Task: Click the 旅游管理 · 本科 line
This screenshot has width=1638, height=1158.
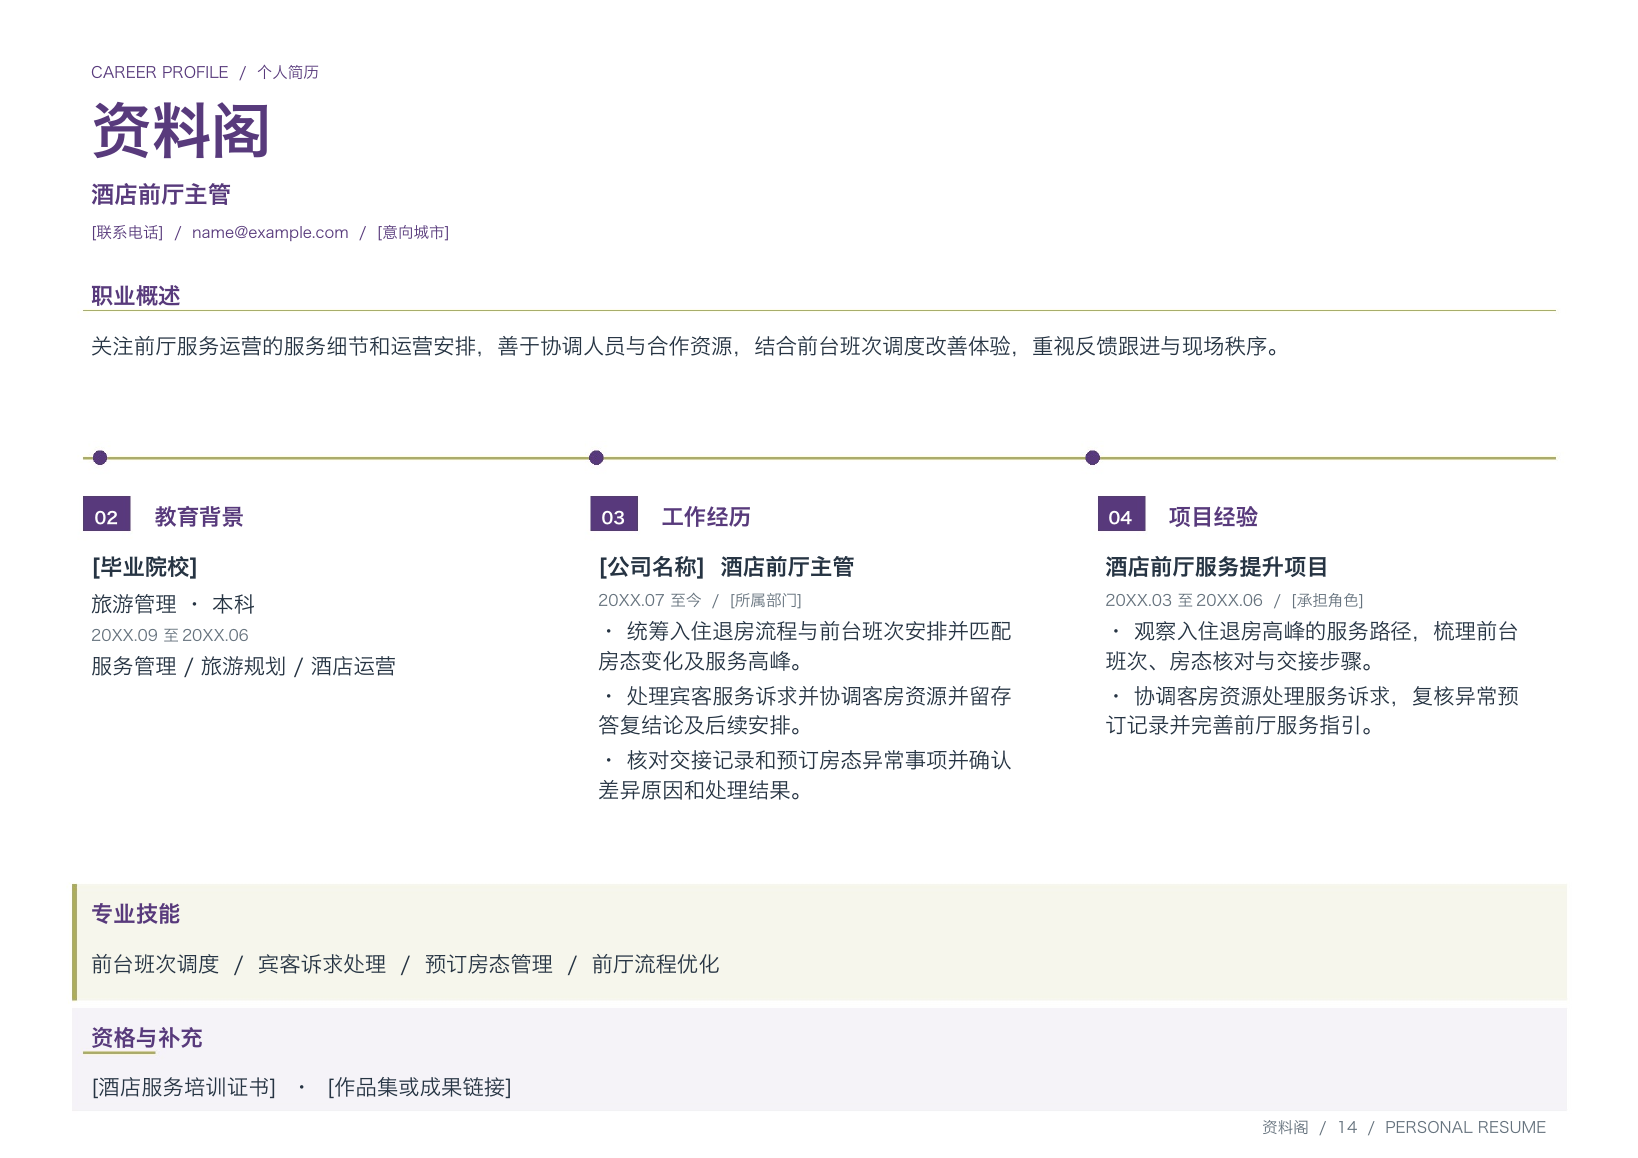Action: 173,604
